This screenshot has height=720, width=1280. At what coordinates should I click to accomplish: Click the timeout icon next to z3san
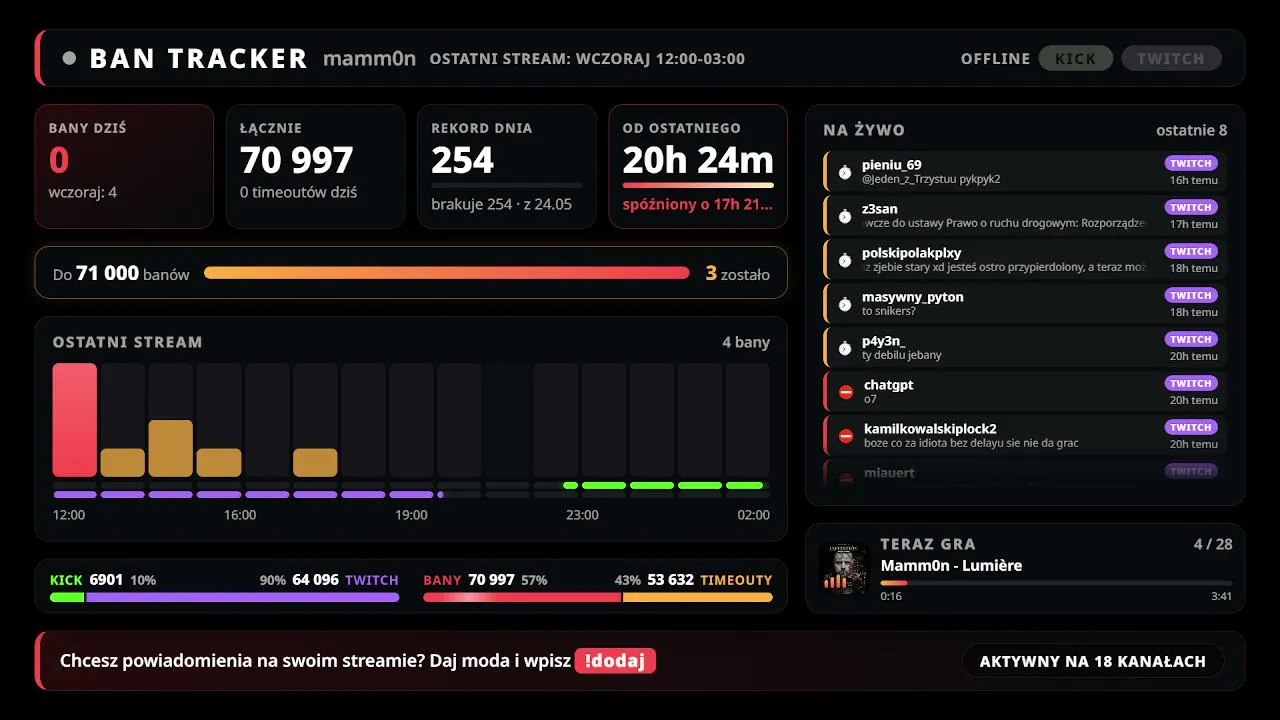click(x=845, y=216)
